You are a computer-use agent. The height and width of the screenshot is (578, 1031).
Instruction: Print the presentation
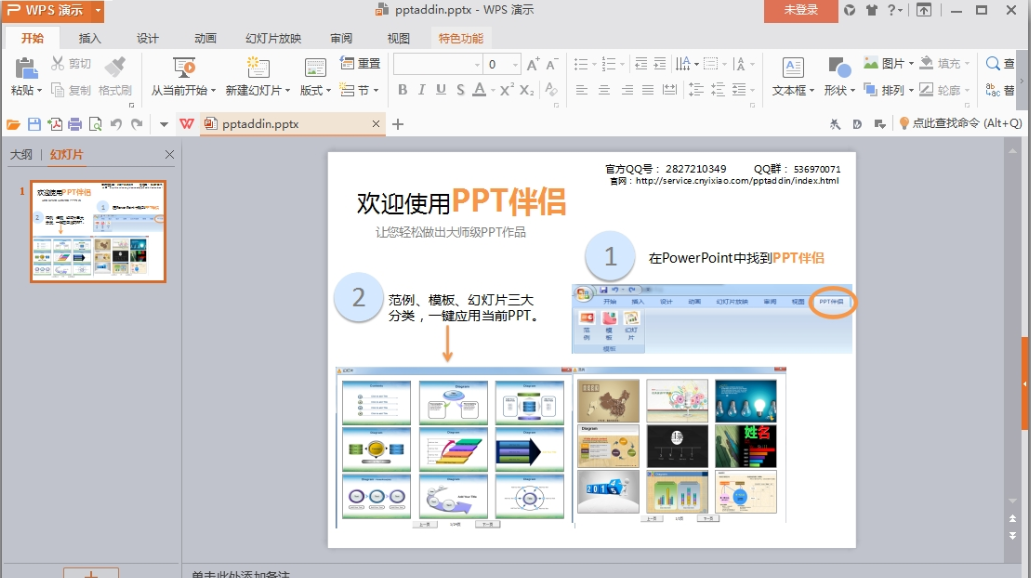(73, 124)
